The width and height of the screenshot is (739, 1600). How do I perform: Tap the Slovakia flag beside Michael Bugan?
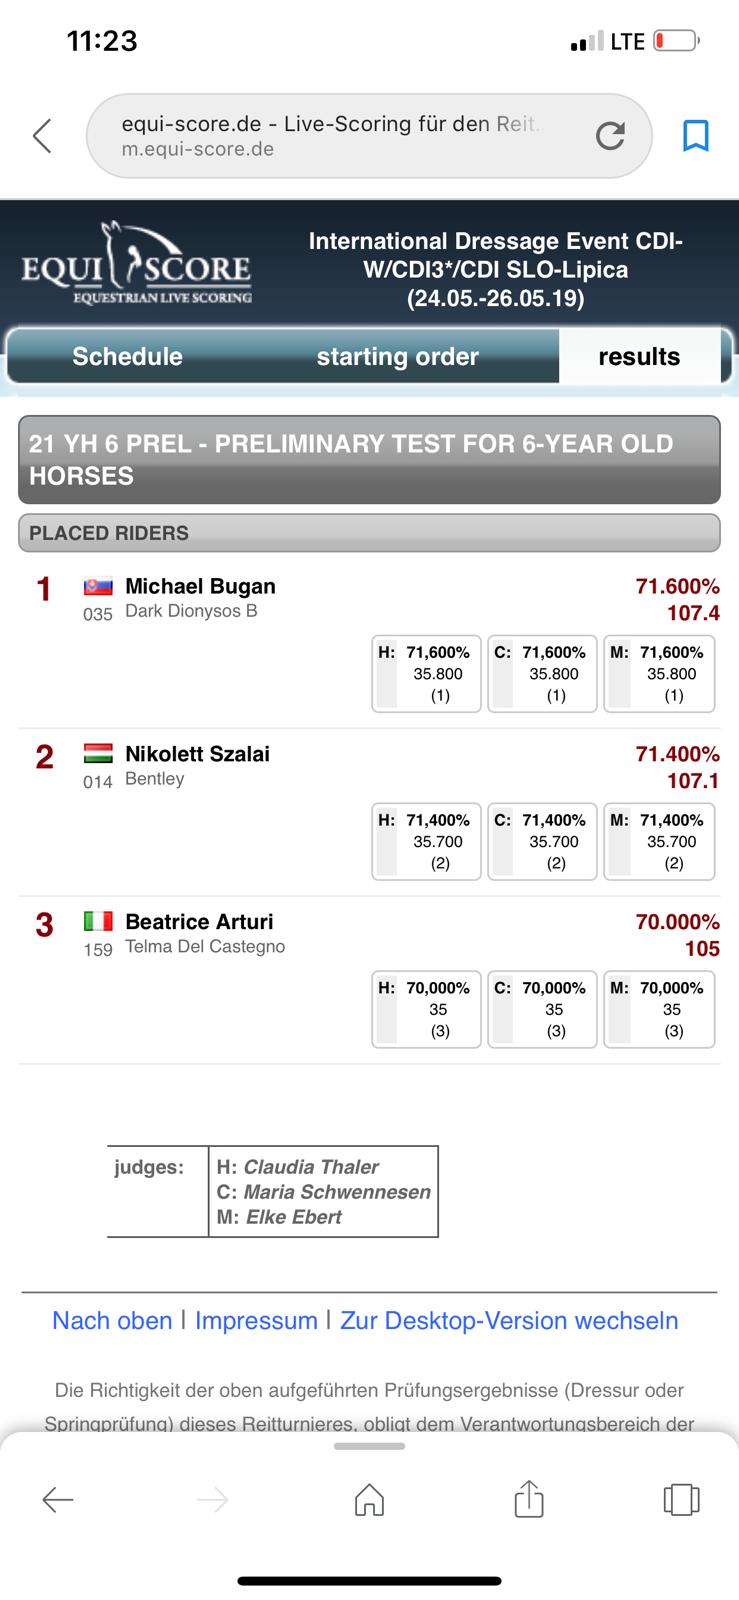click(x=98, y=587)
